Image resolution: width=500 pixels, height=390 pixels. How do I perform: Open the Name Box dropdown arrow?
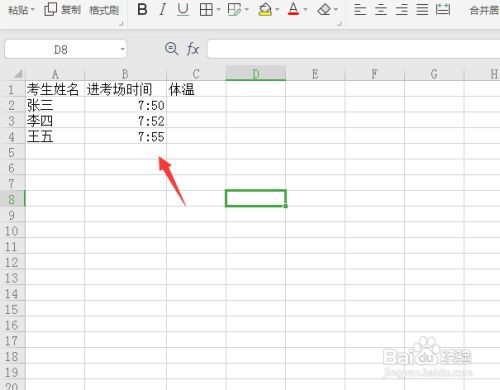tap(122, 49)
